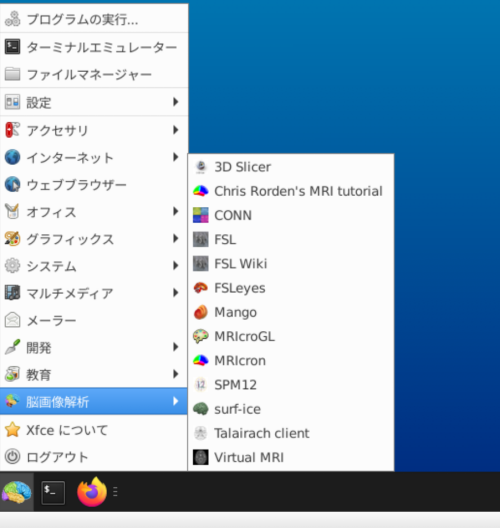
Task: Expand the システム submenu arrow
Action: [x=175, y=266]
